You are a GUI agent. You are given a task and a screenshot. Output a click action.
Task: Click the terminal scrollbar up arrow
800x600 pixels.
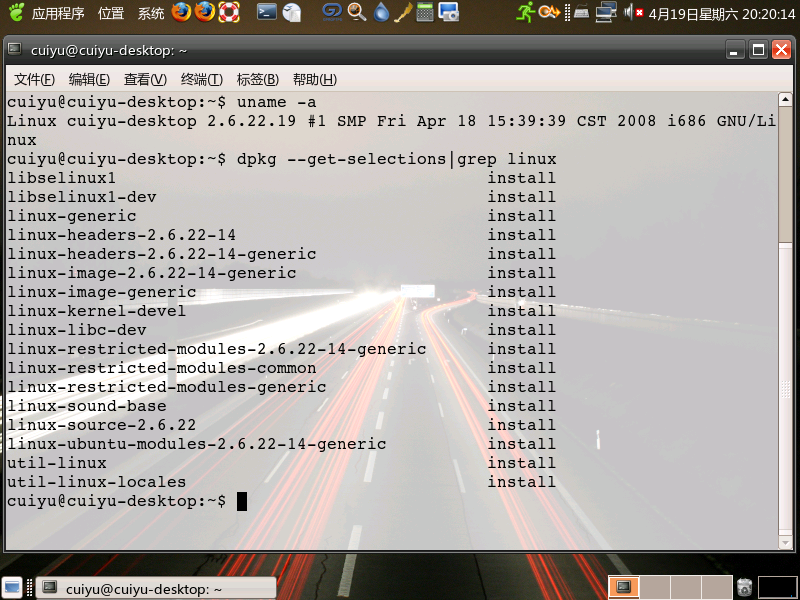click(x=785, y=99)
